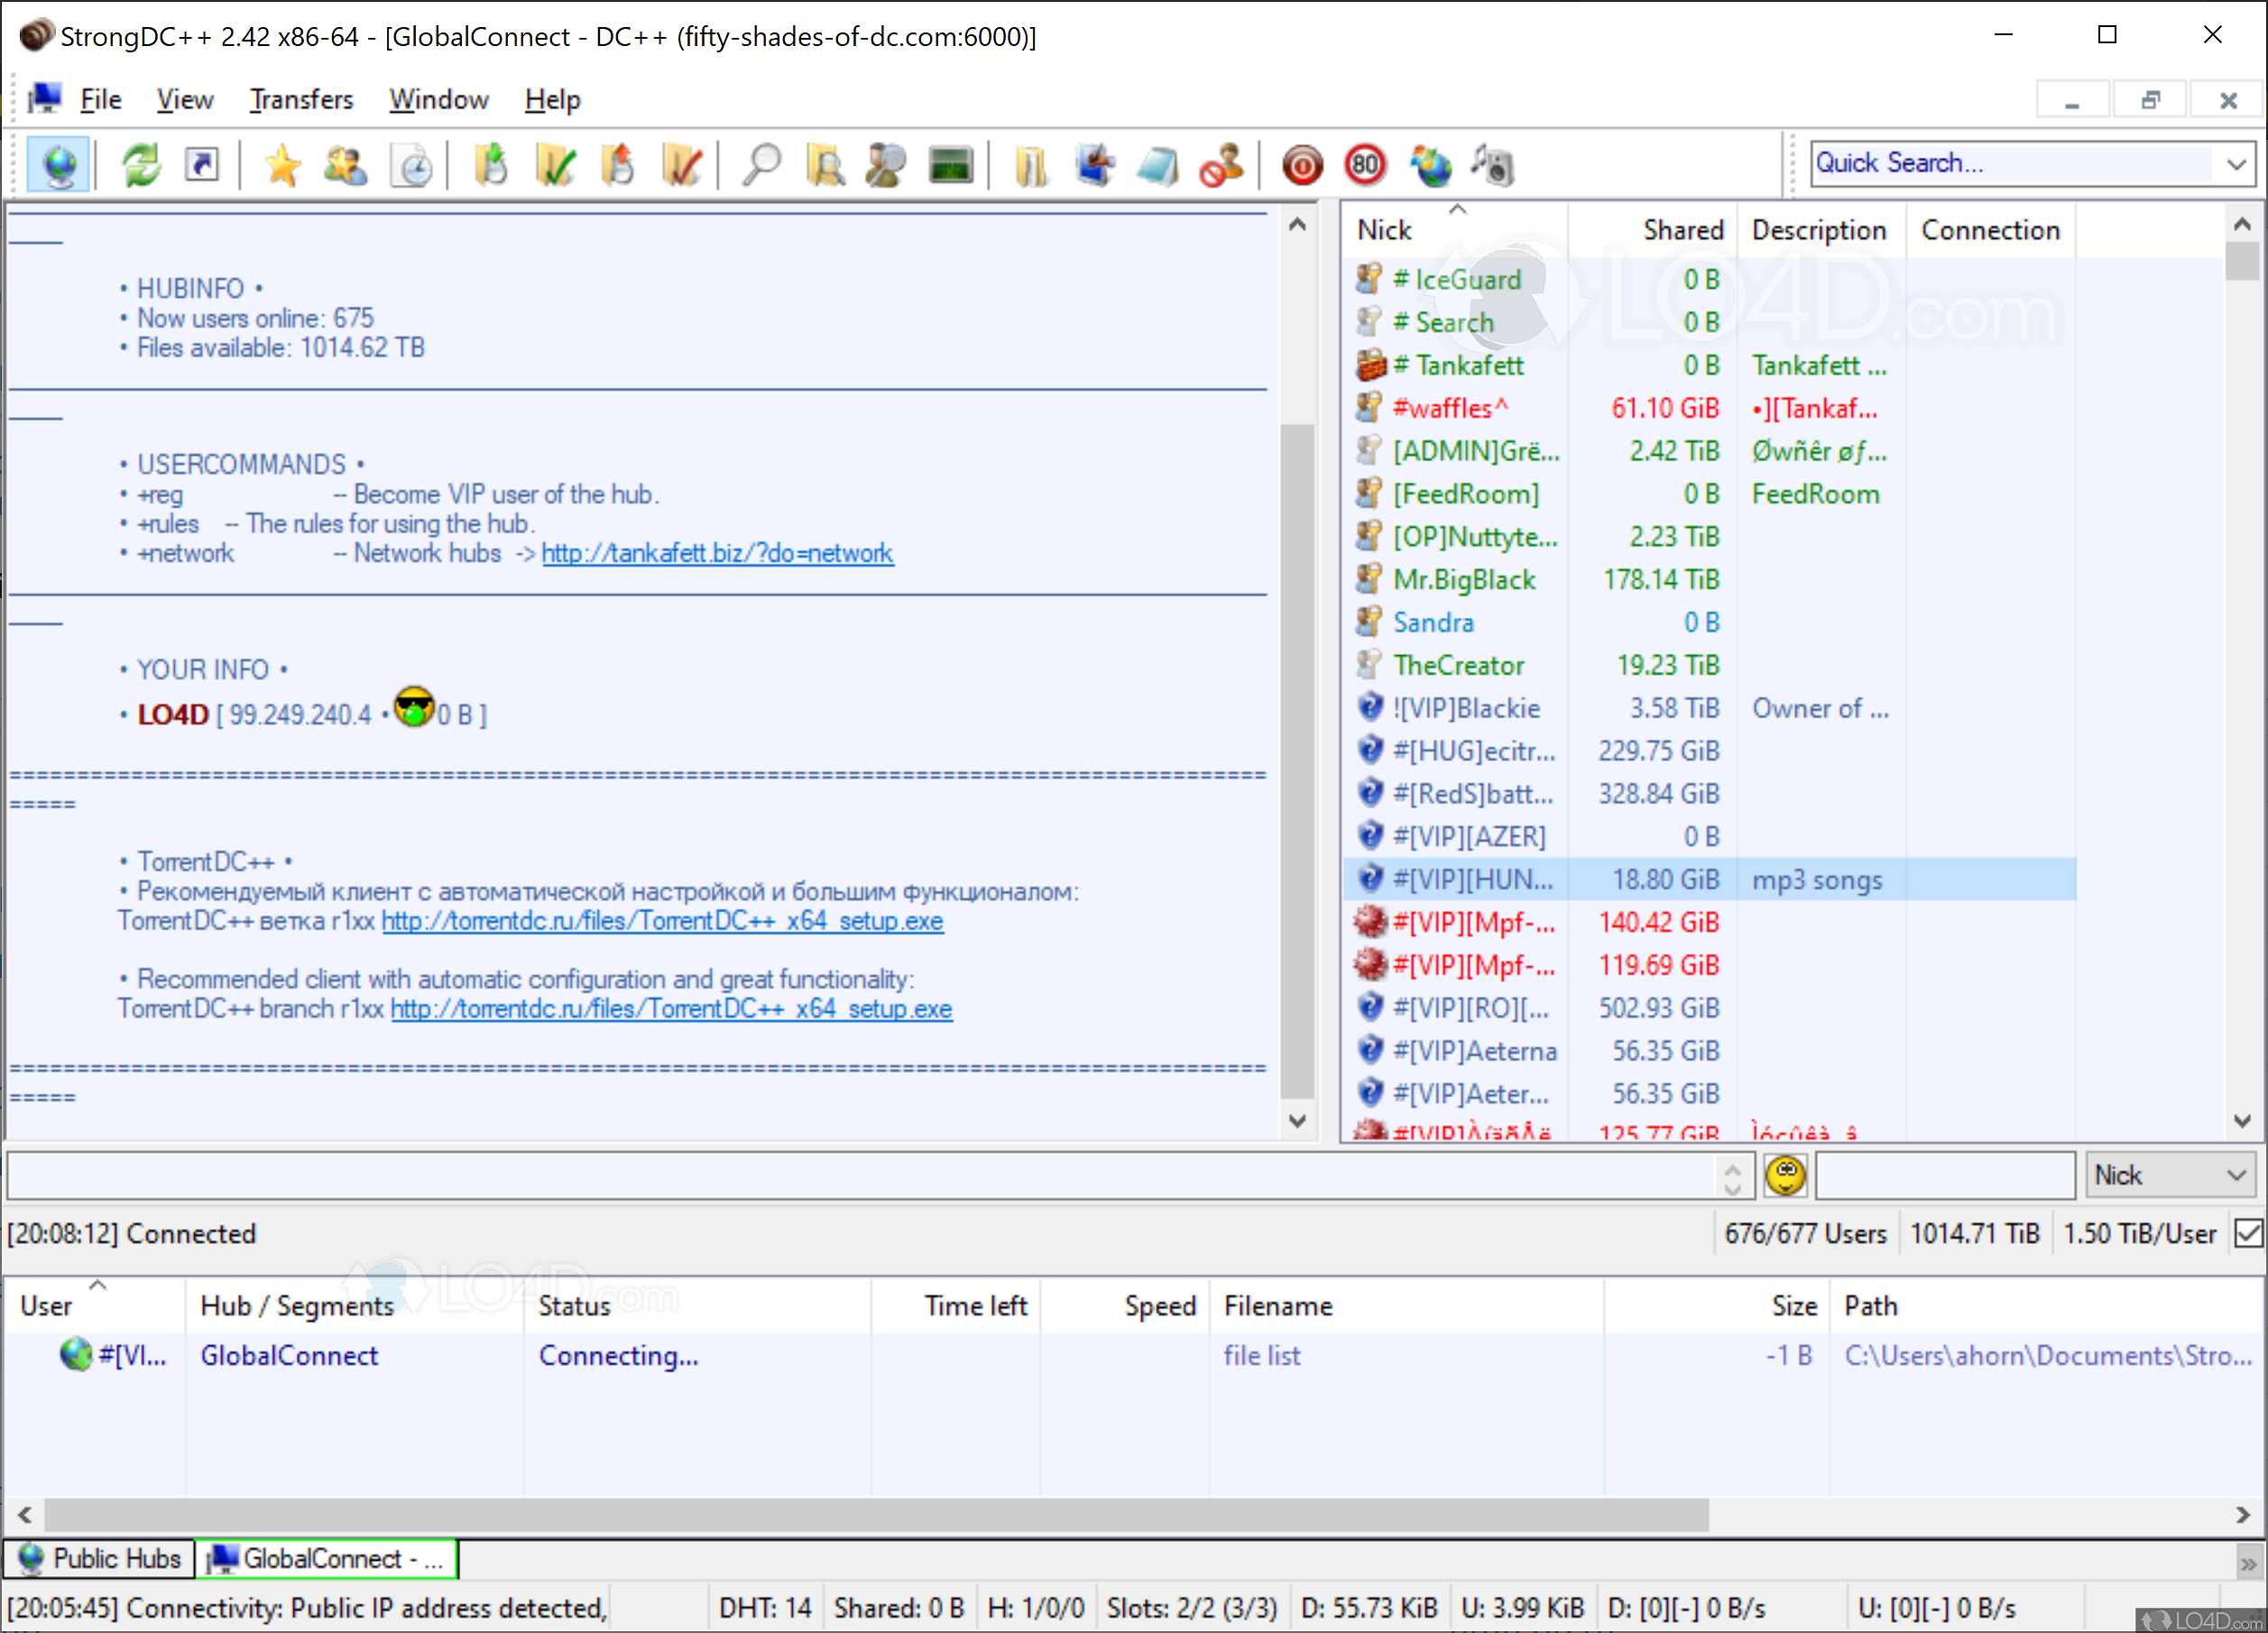The height and width of the screenshot is (1633, 2268).
Task: Open the emoticon smiley picker
Action: (x=1786, y=1176)
